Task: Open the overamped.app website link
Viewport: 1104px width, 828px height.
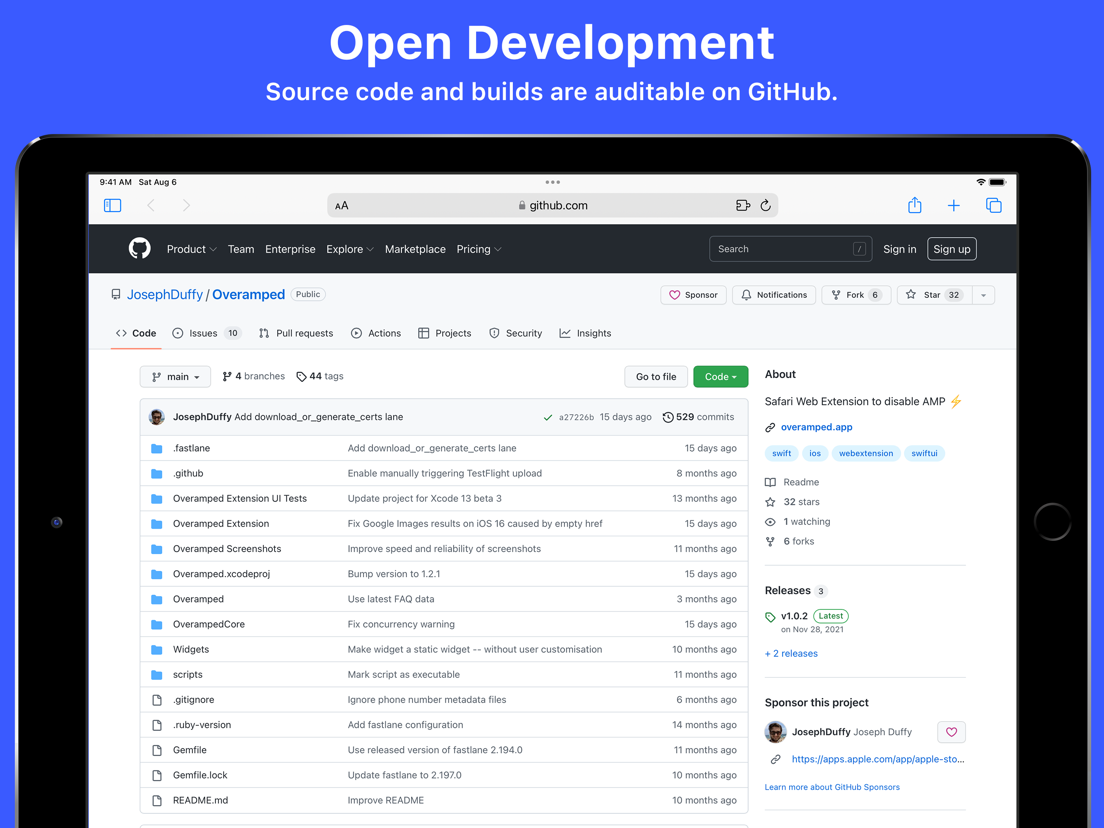Action: coord(817,427)
